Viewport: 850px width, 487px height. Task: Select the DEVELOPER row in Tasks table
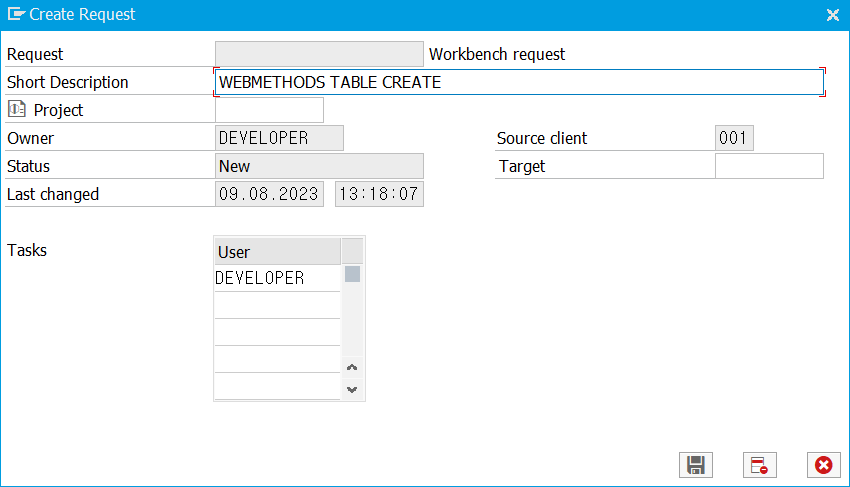[x=277, y=278]
